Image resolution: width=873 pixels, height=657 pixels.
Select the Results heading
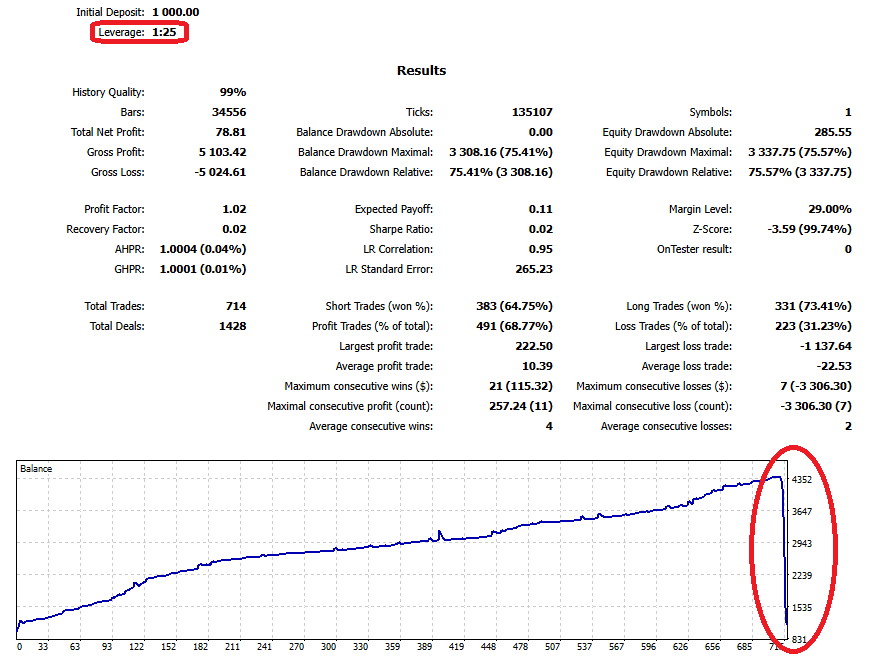[421, 70]
